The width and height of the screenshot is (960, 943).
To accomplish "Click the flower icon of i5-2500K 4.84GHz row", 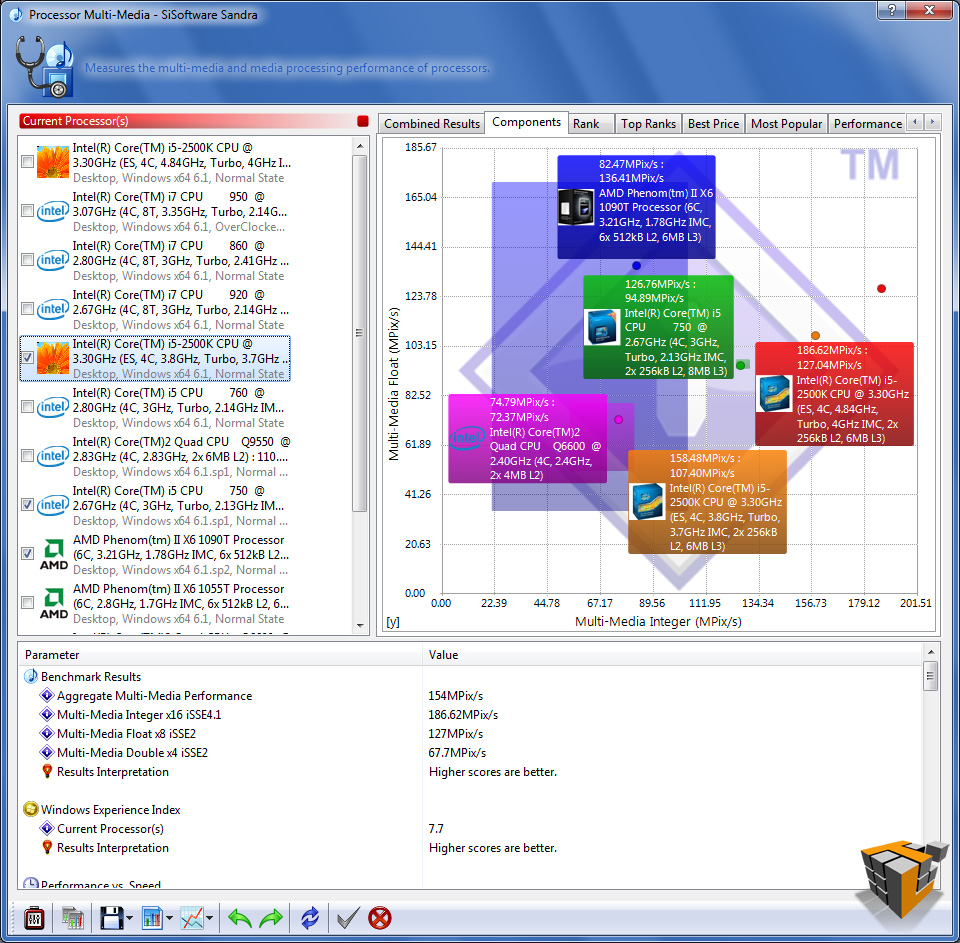I will click(53, 162).
